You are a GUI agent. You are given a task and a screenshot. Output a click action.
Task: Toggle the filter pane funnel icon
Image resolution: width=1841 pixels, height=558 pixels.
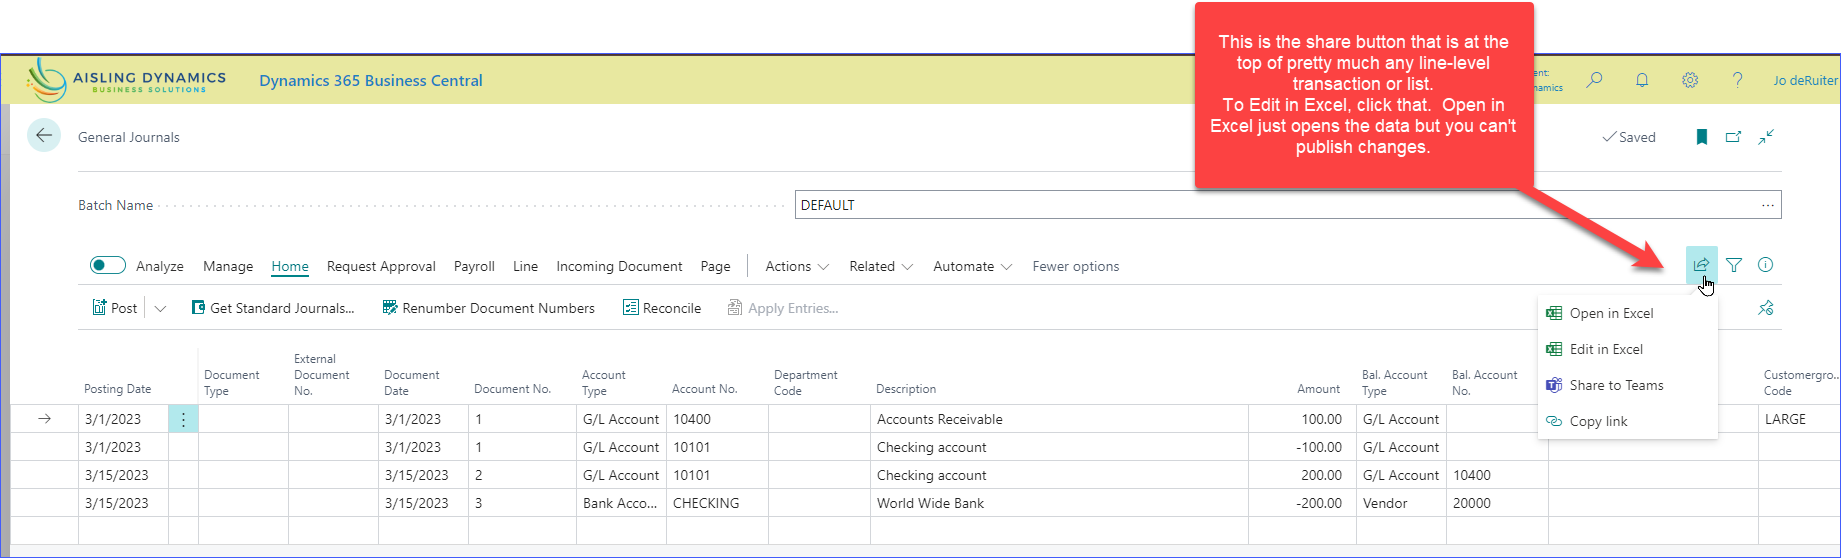click(1734, 265)
